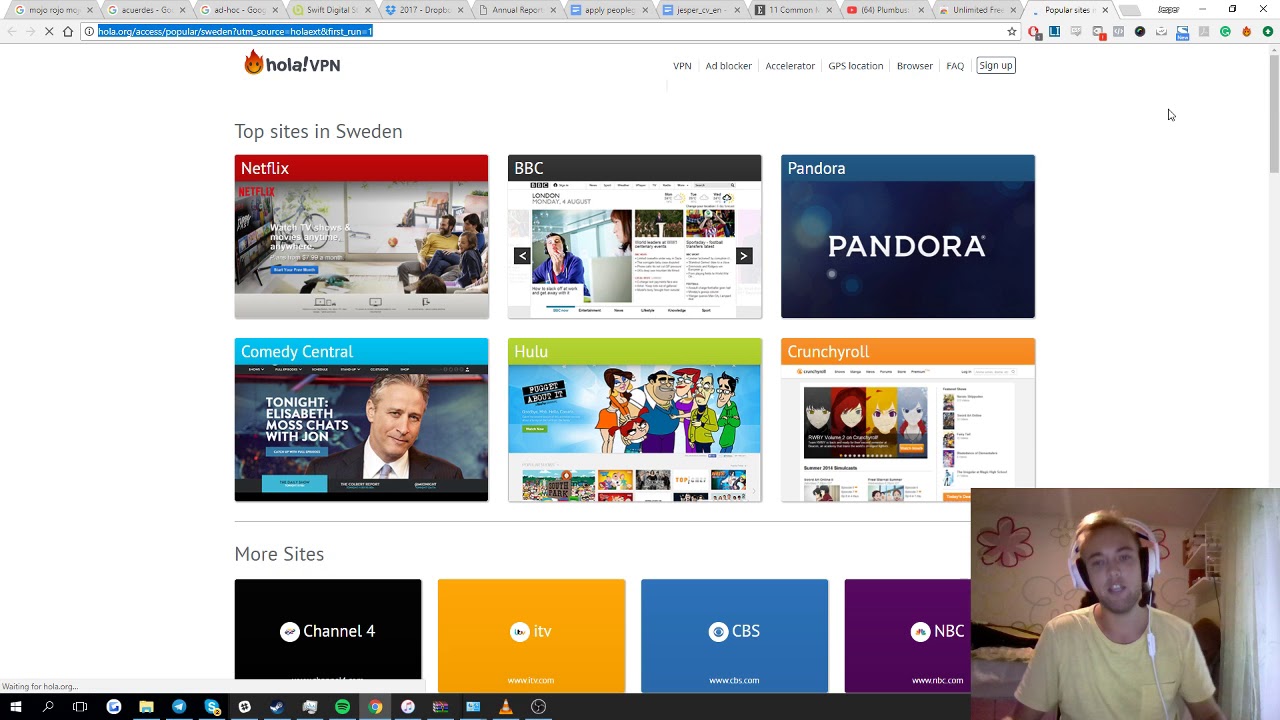Go to the browser home page icon

[x=68, y=31]
